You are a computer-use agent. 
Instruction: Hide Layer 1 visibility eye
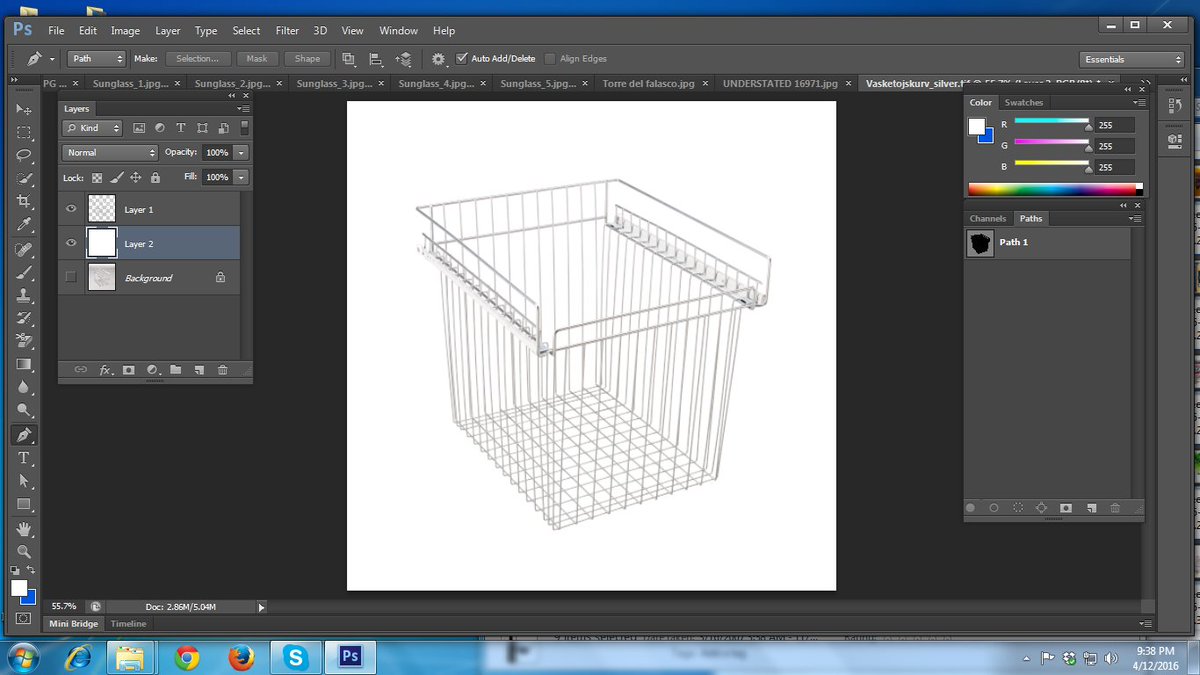click(71, 209)
